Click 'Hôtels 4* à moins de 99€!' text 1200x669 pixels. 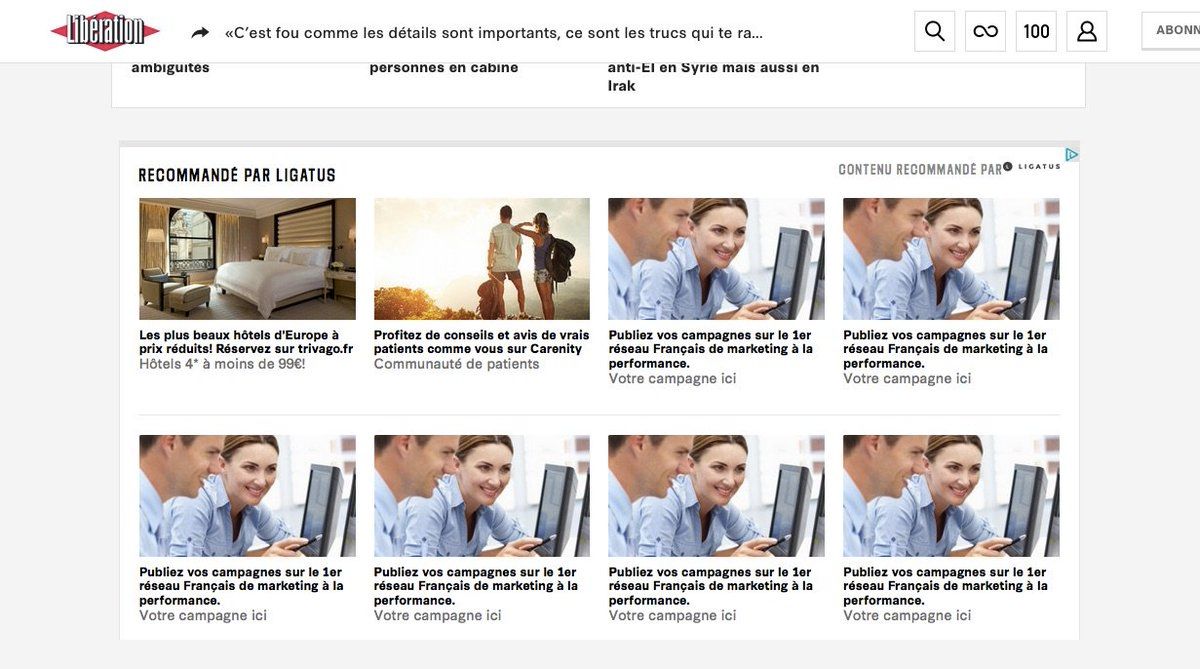point(222,364)
